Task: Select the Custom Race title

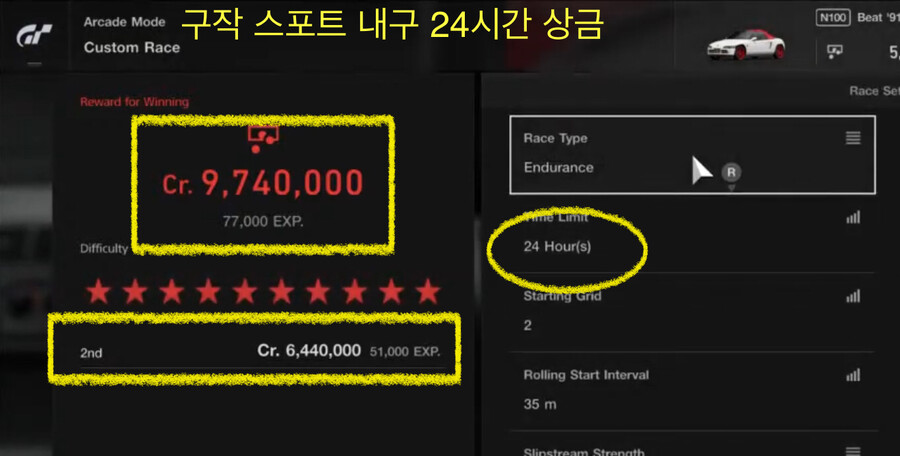Action: pos(132,48)
